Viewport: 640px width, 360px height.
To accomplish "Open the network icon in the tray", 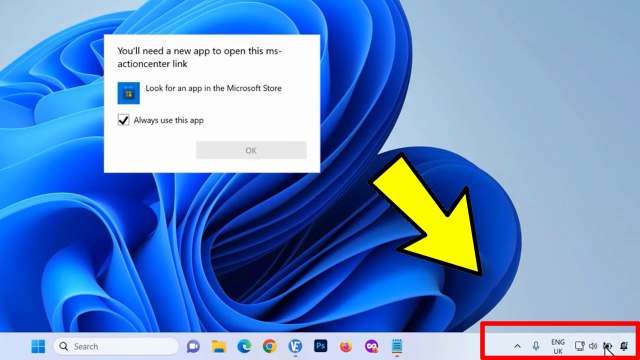I will click(x=580, y=346).
